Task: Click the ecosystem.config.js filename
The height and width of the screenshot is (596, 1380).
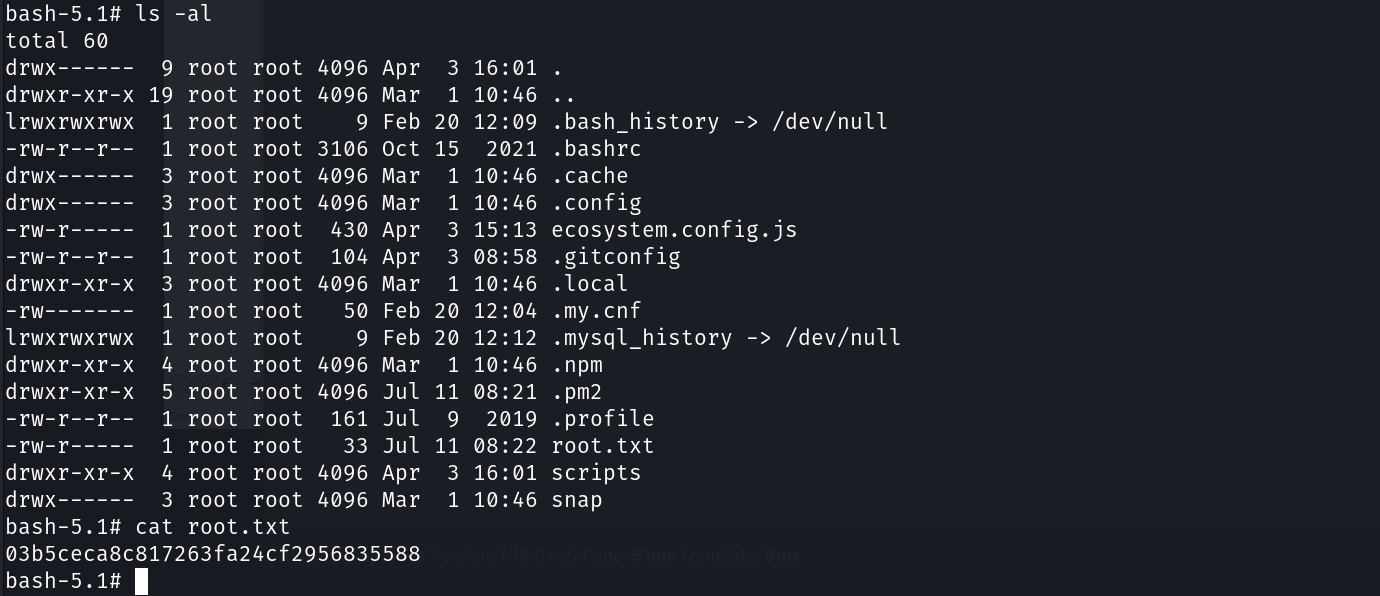Action: click(674, 230)
